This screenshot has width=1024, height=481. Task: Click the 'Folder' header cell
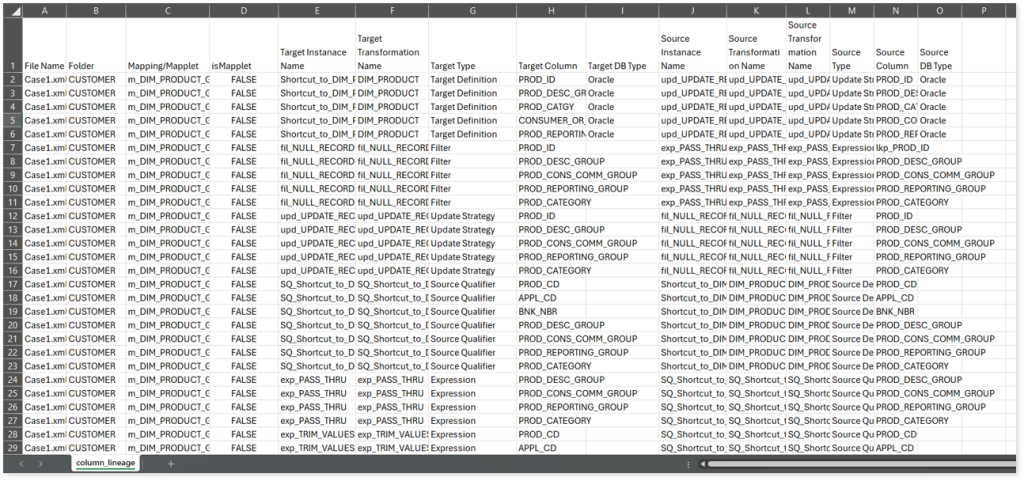[96, 45]
